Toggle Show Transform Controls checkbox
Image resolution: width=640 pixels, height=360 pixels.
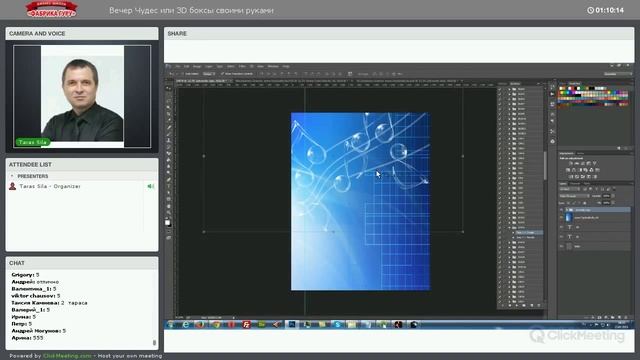click(222, 74)
